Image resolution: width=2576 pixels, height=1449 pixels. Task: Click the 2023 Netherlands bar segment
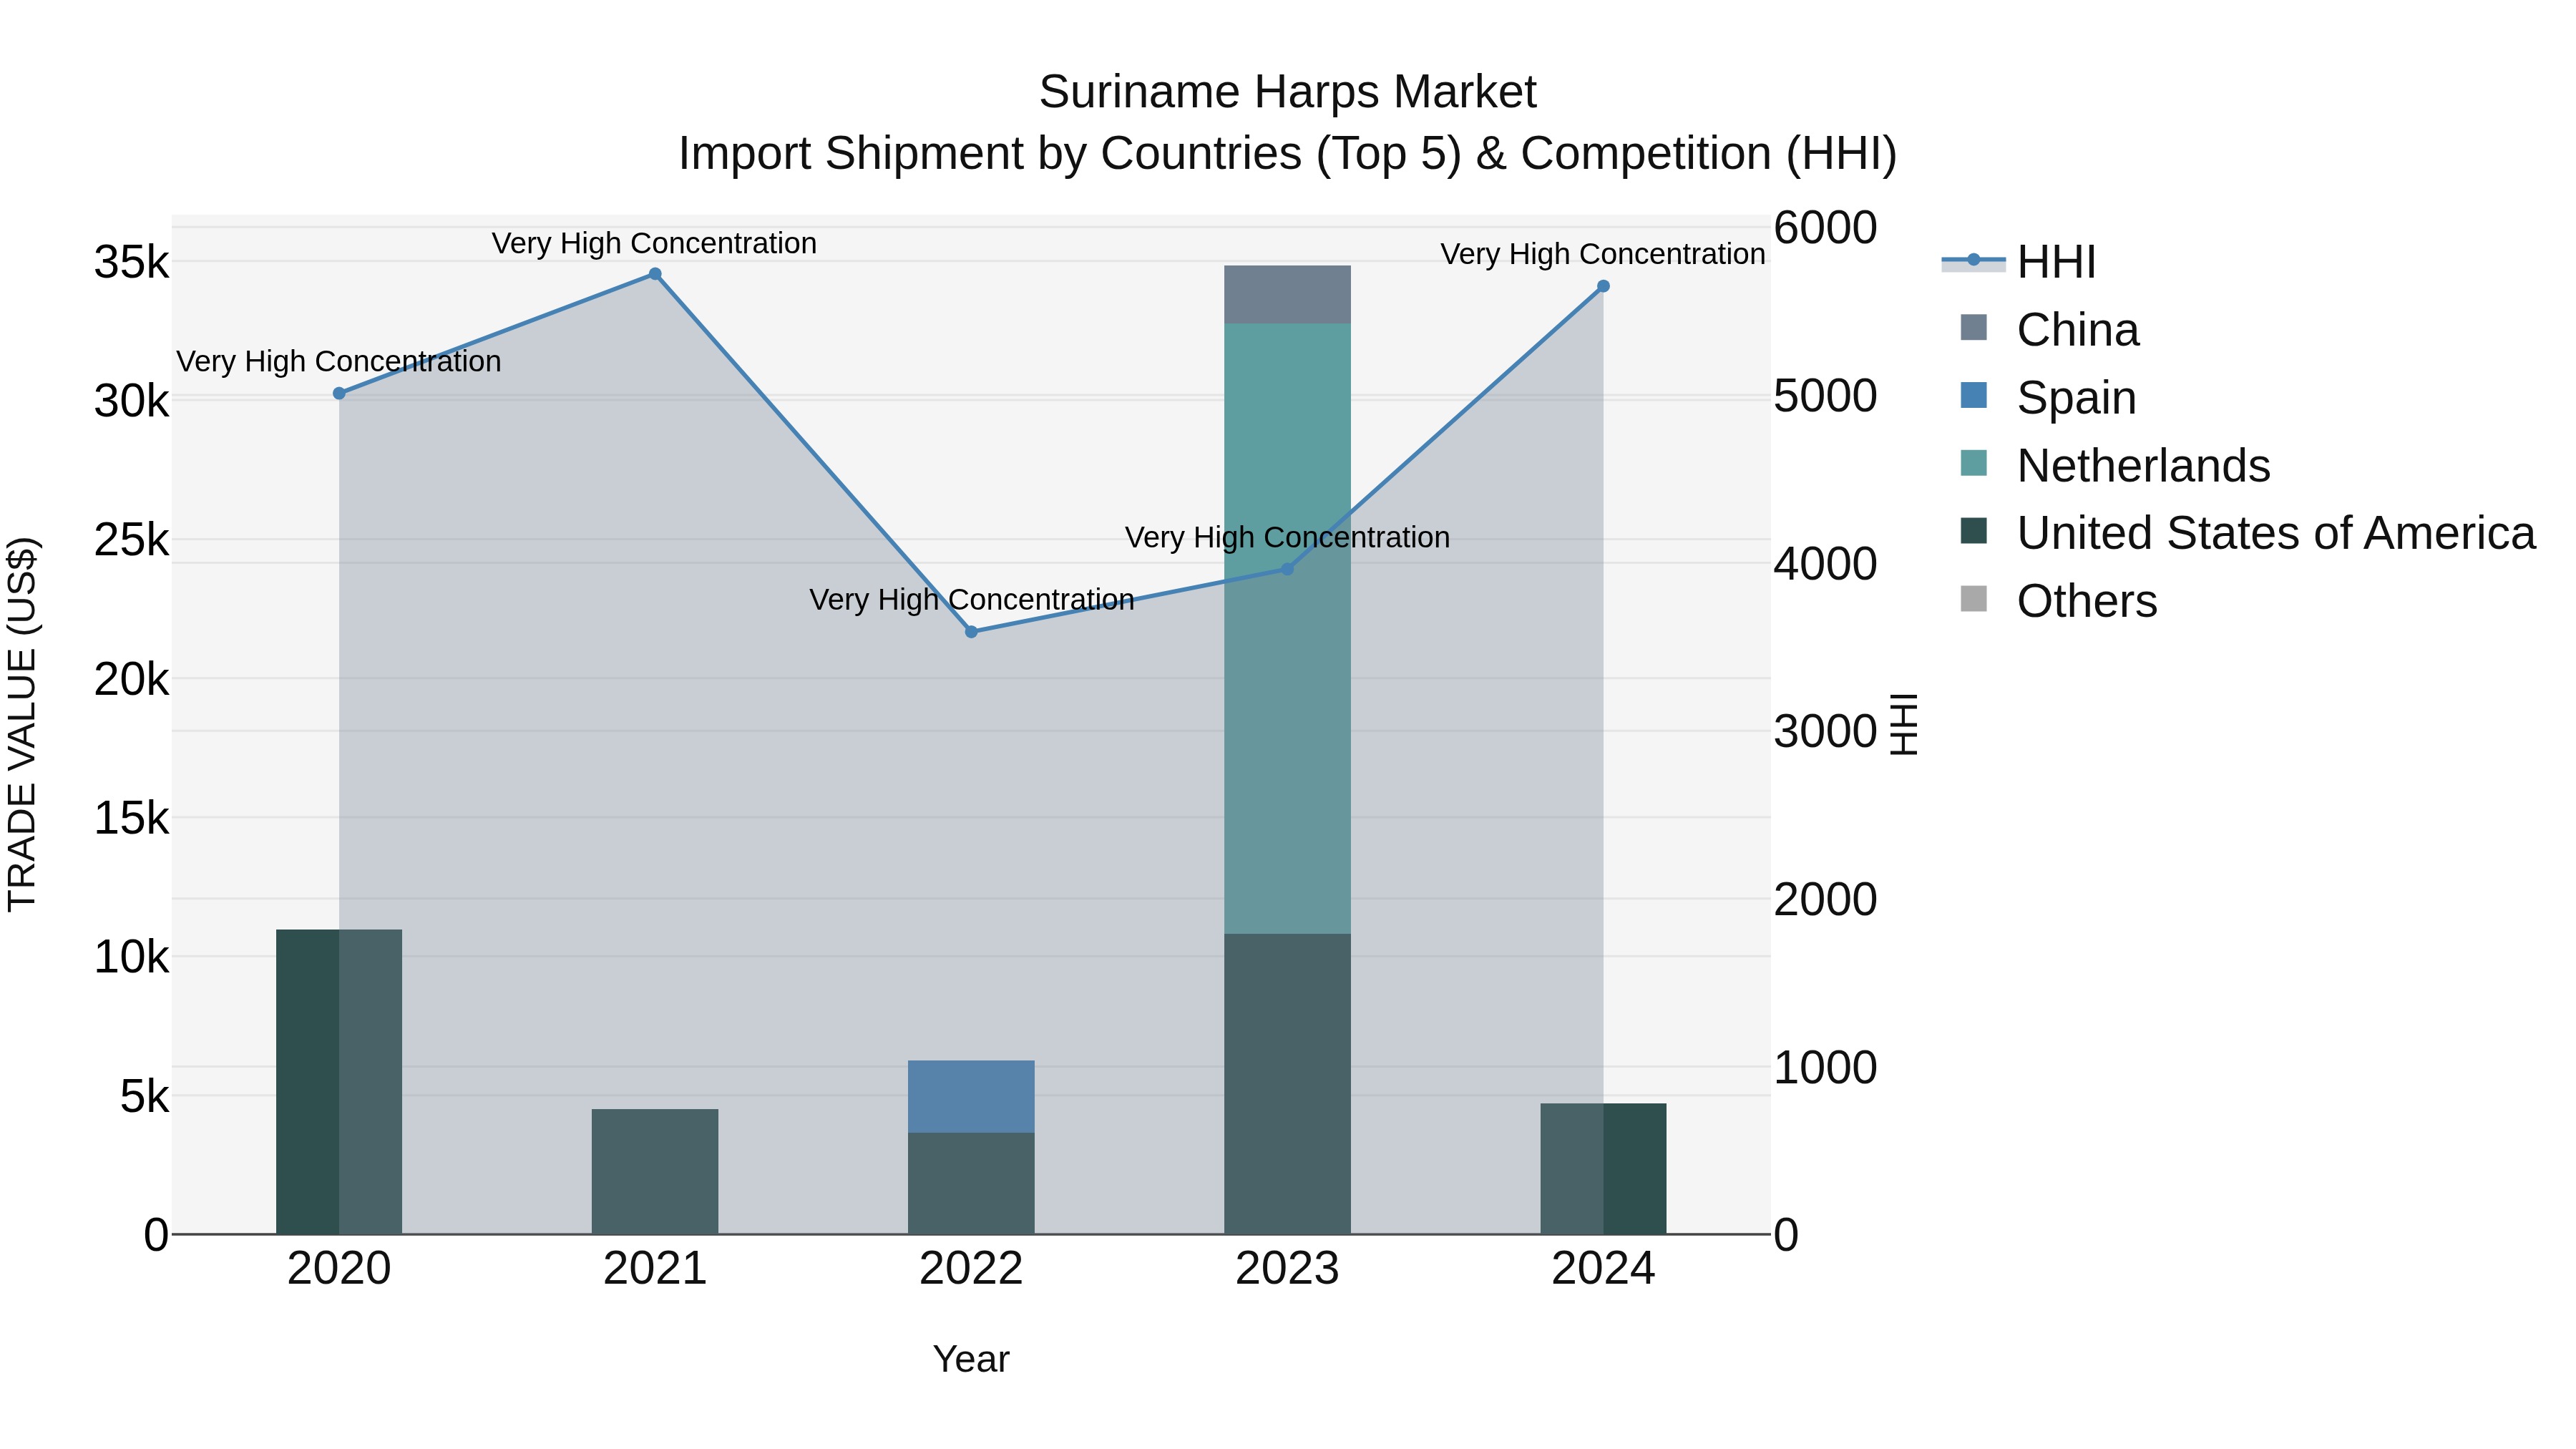(x=1288, y=629)
